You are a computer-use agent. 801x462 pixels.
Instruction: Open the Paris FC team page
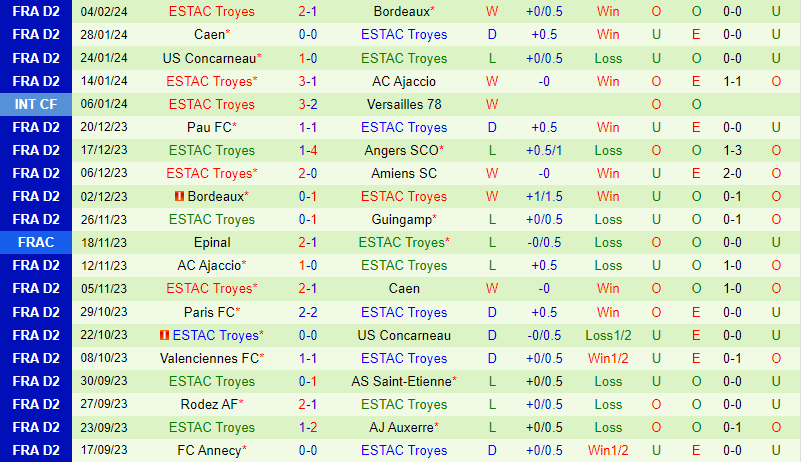(x=209, y=312)
